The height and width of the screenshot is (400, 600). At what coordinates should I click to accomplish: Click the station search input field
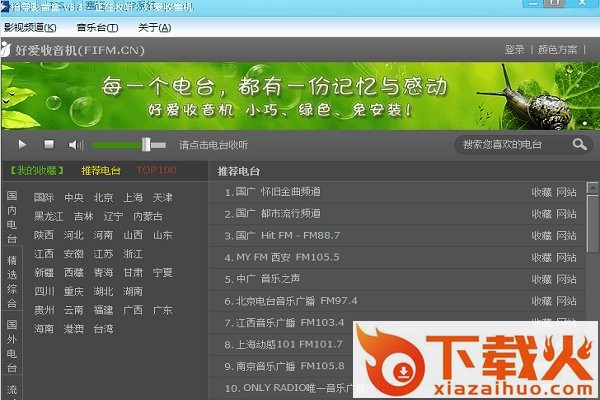point(513,145)
